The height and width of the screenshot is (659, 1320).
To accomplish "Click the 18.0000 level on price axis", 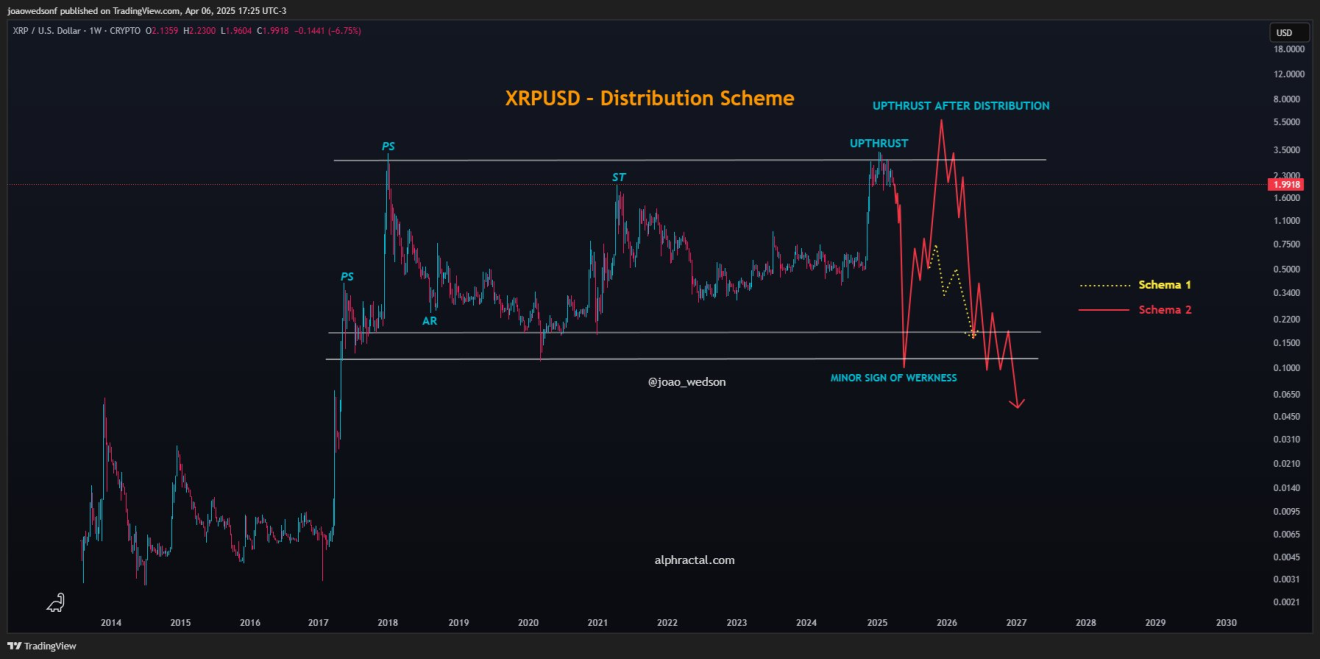I will 1288,49.
